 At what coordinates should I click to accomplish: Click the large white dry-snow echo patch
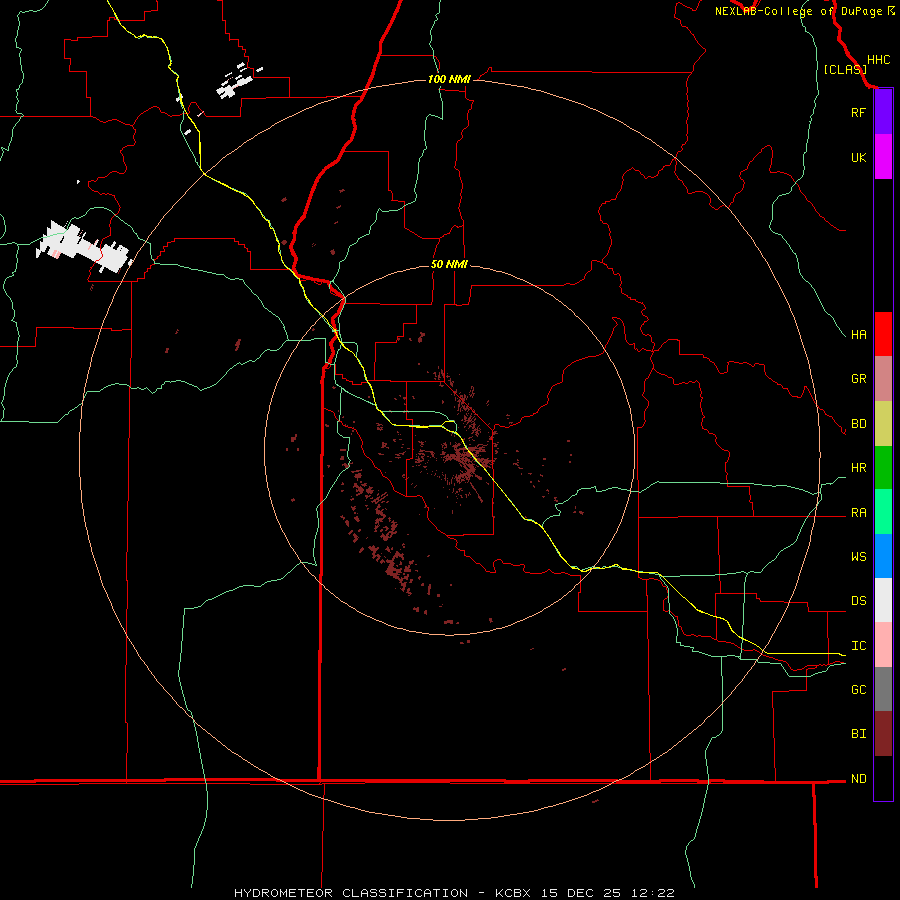tap(82, 247)
